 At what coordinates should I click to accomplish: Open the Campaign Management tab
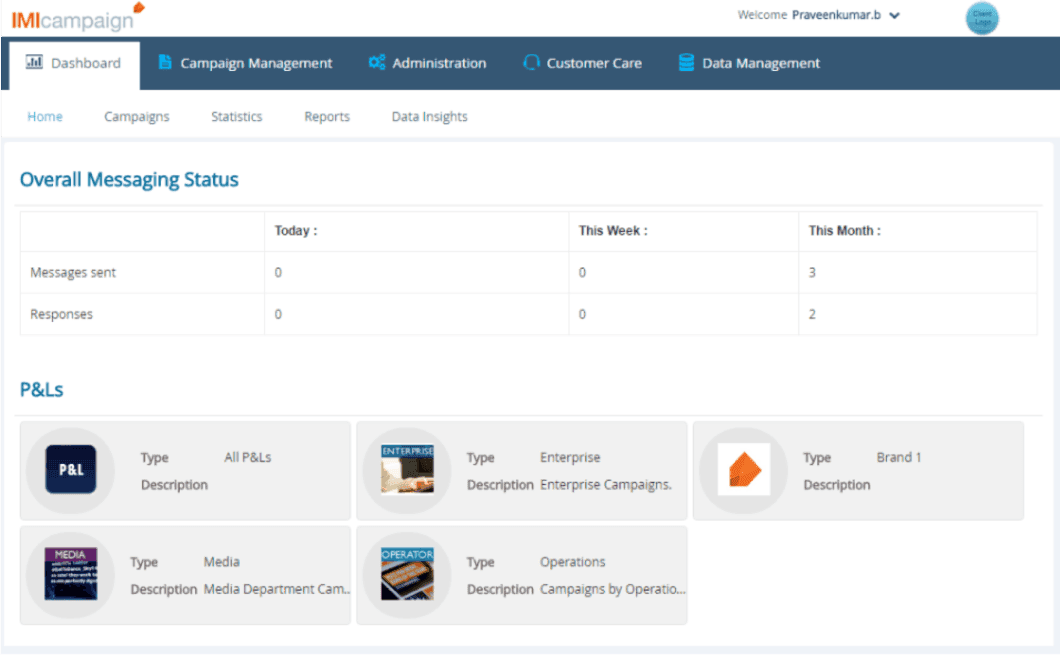tap(245, 63)
